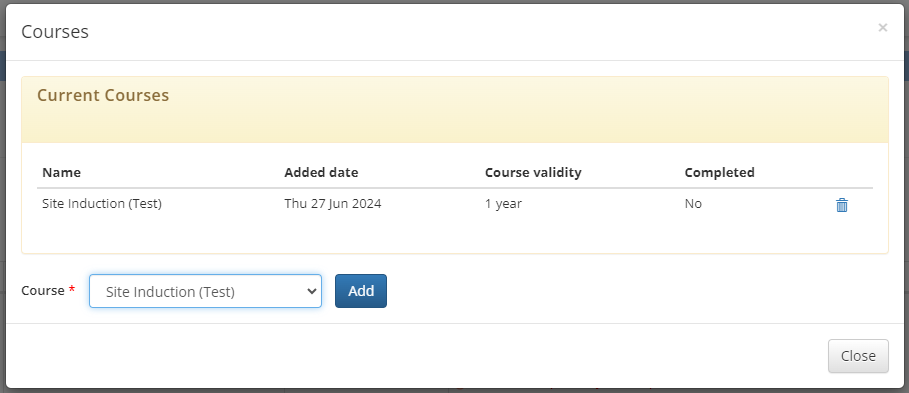909x393 pixels.
Task: Dismiss the Courses dialog using the X
Action: click(882, 27)
